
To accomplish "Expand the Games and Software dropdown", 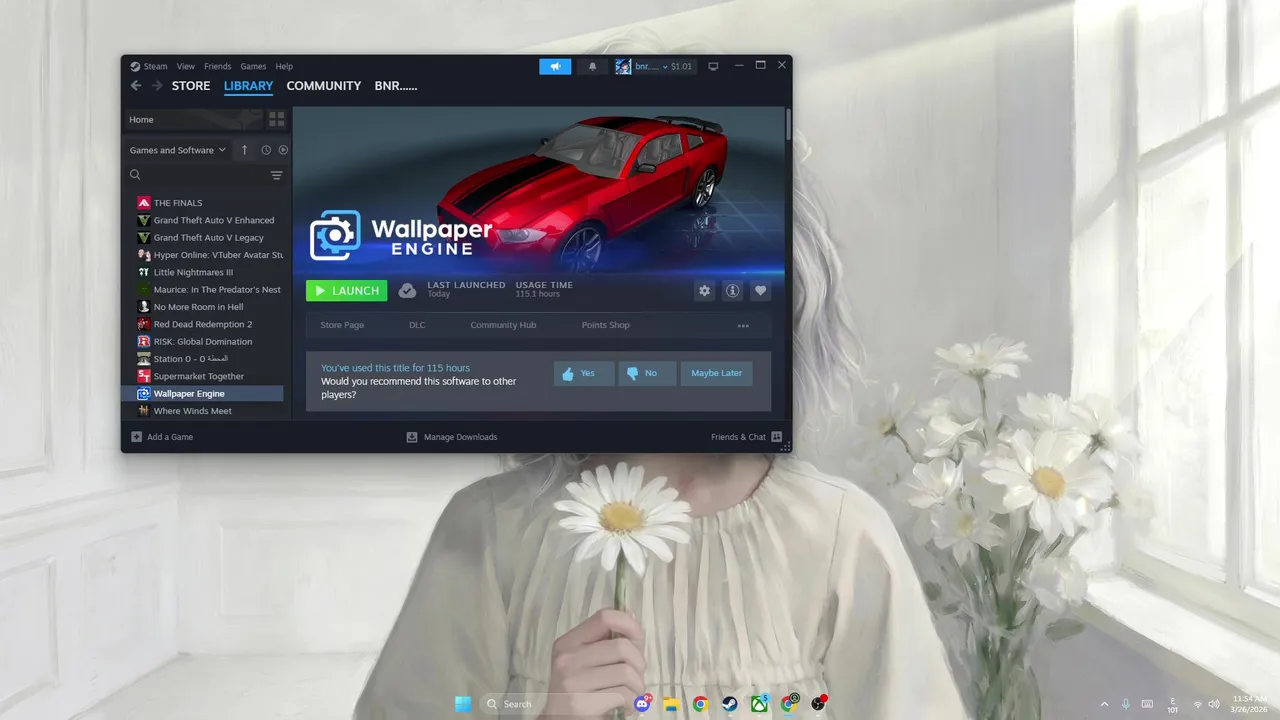I will [x=178, y=150].
